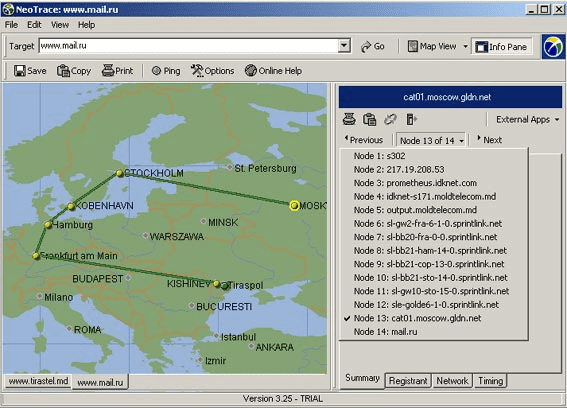Select Node 4: idknet-s171.moldtelecom.md
This screenshot has height=408, width=567.
pyautogui.click(x=434, y=196)
